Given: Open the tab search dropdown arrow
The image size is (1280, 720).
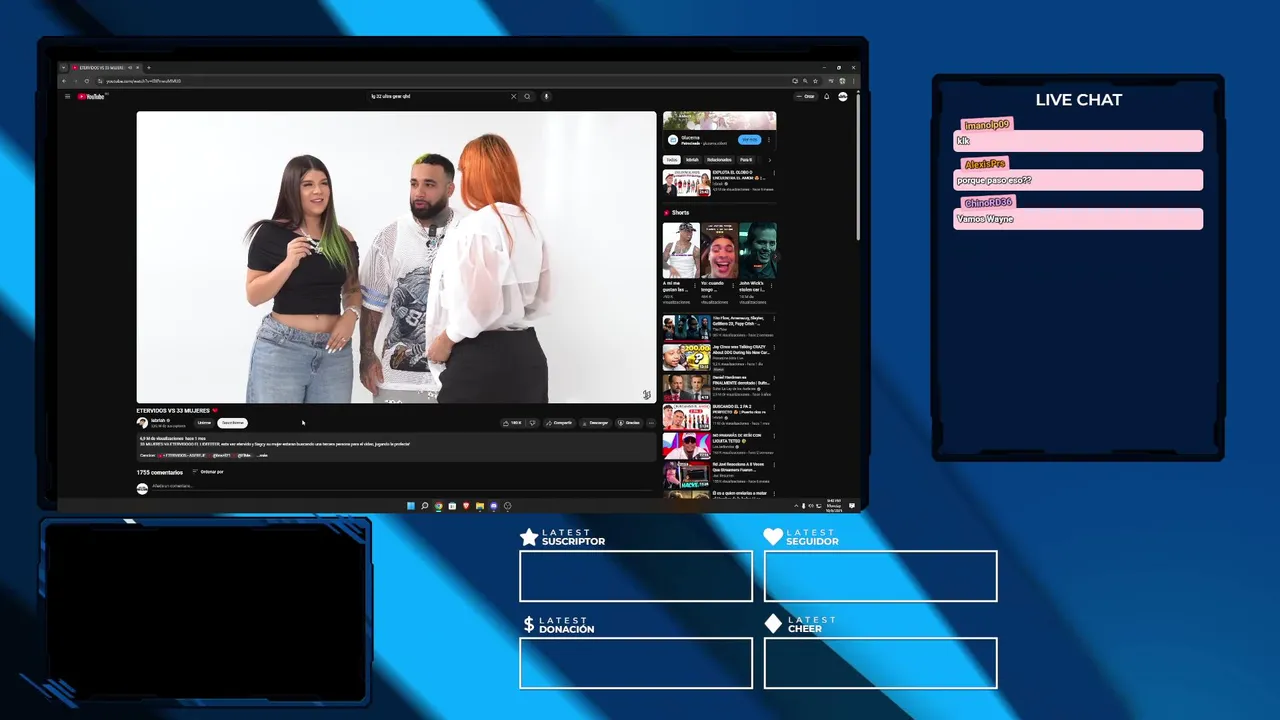Looking at the screenshot, I should pos(63,67).
